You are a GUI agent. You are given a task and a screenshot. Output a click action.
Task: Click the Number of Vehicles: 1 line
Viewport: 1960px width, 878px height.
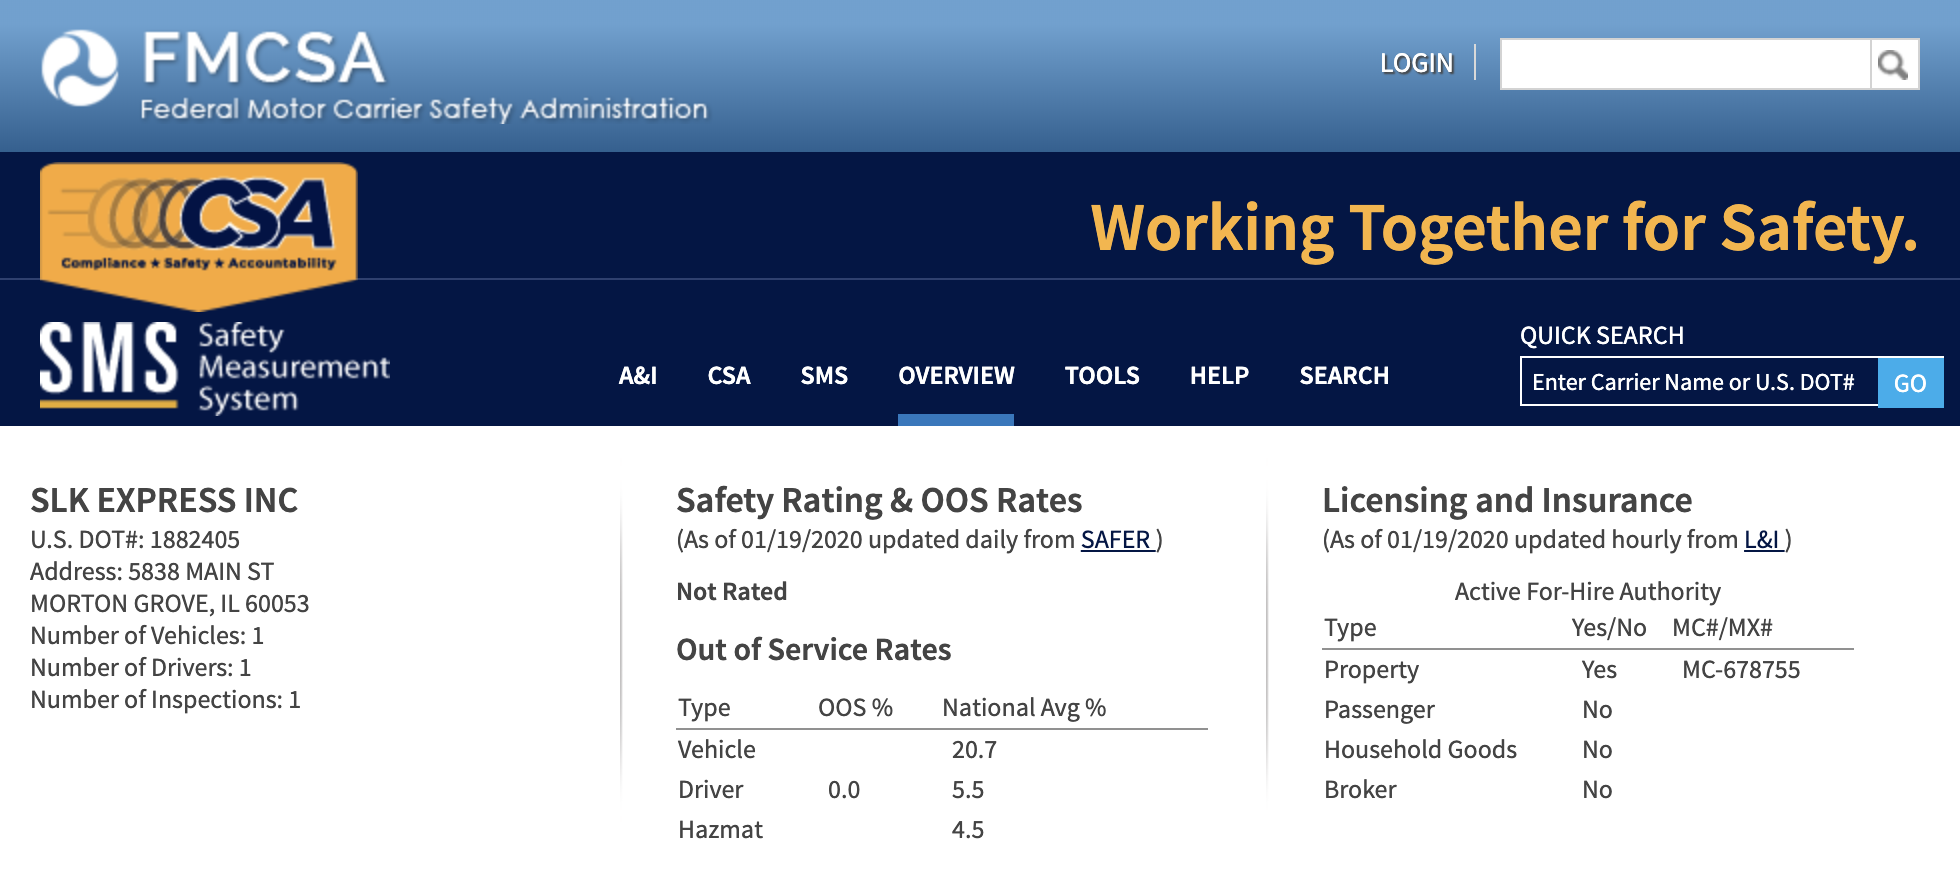click(147, 636)
